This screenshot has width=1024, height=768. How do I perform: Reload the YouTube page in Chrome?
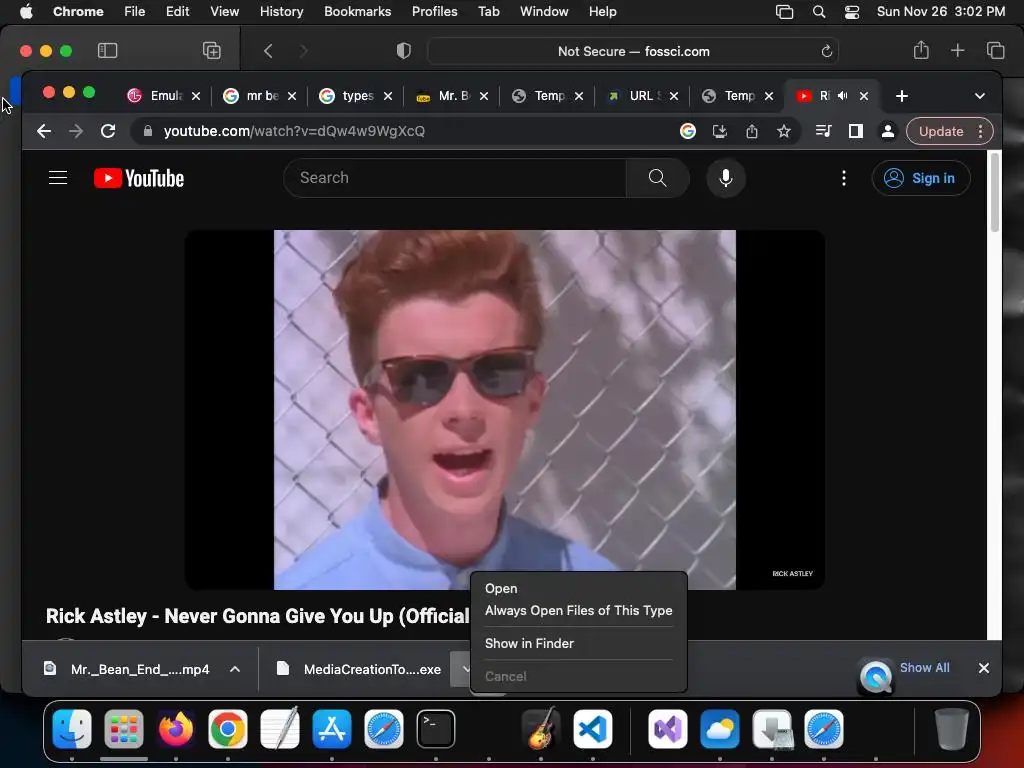click(108, 131)
